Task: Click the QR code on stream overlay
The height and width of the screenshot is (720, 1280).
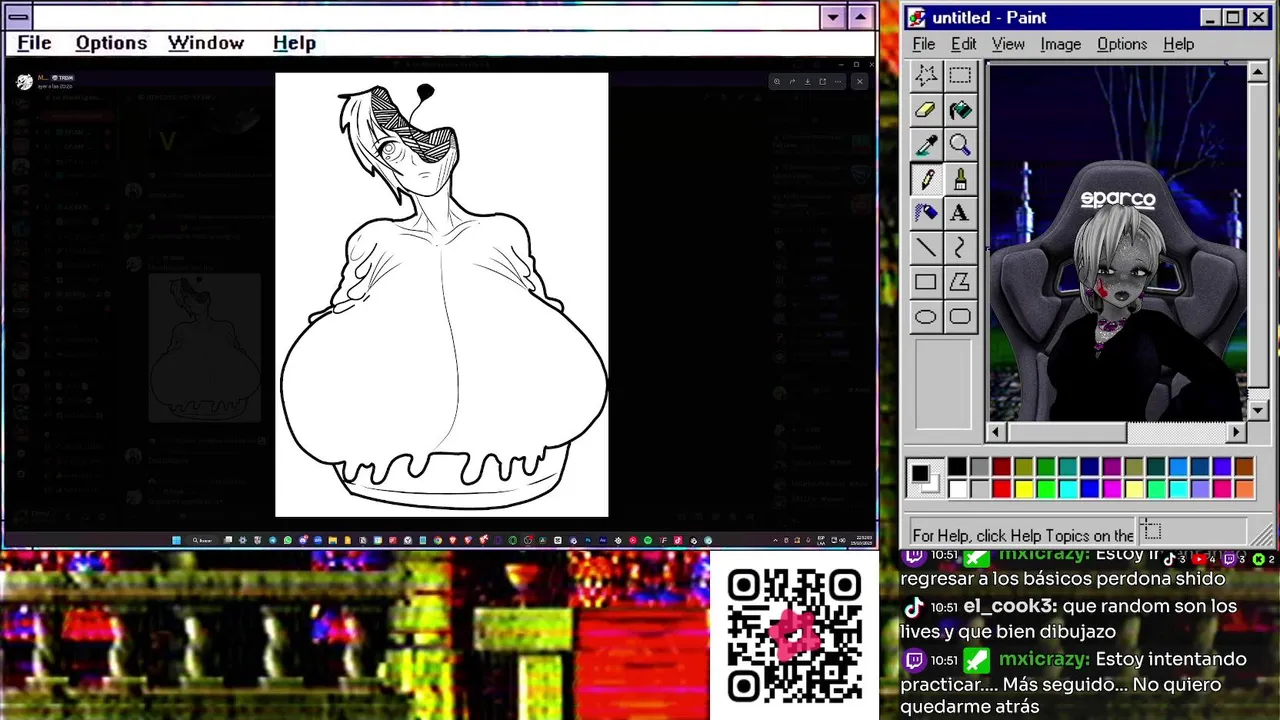Action: coord(795,635)
